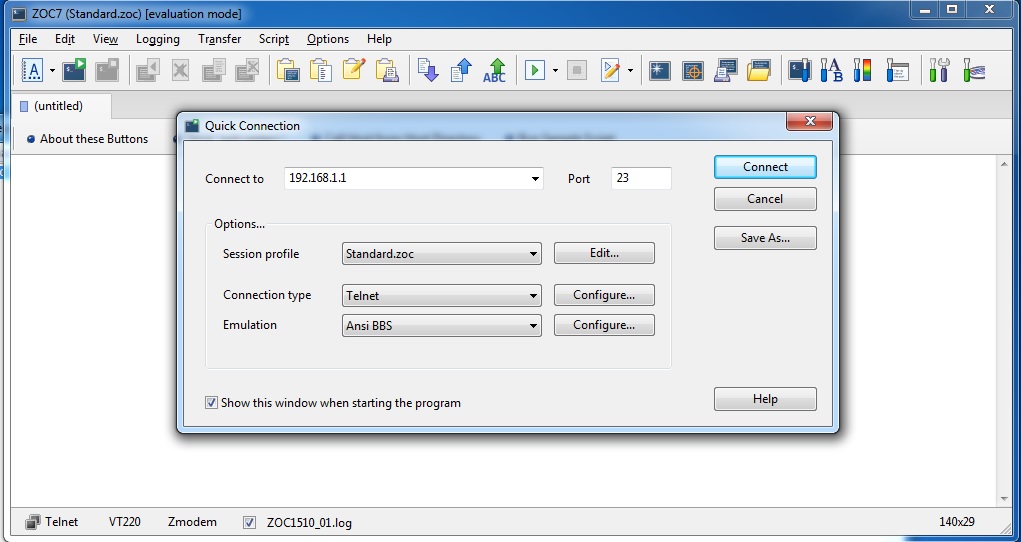Click the Help button in the dialog
The height and width of the screenshot is (542, 1021).
click(765, 399)
